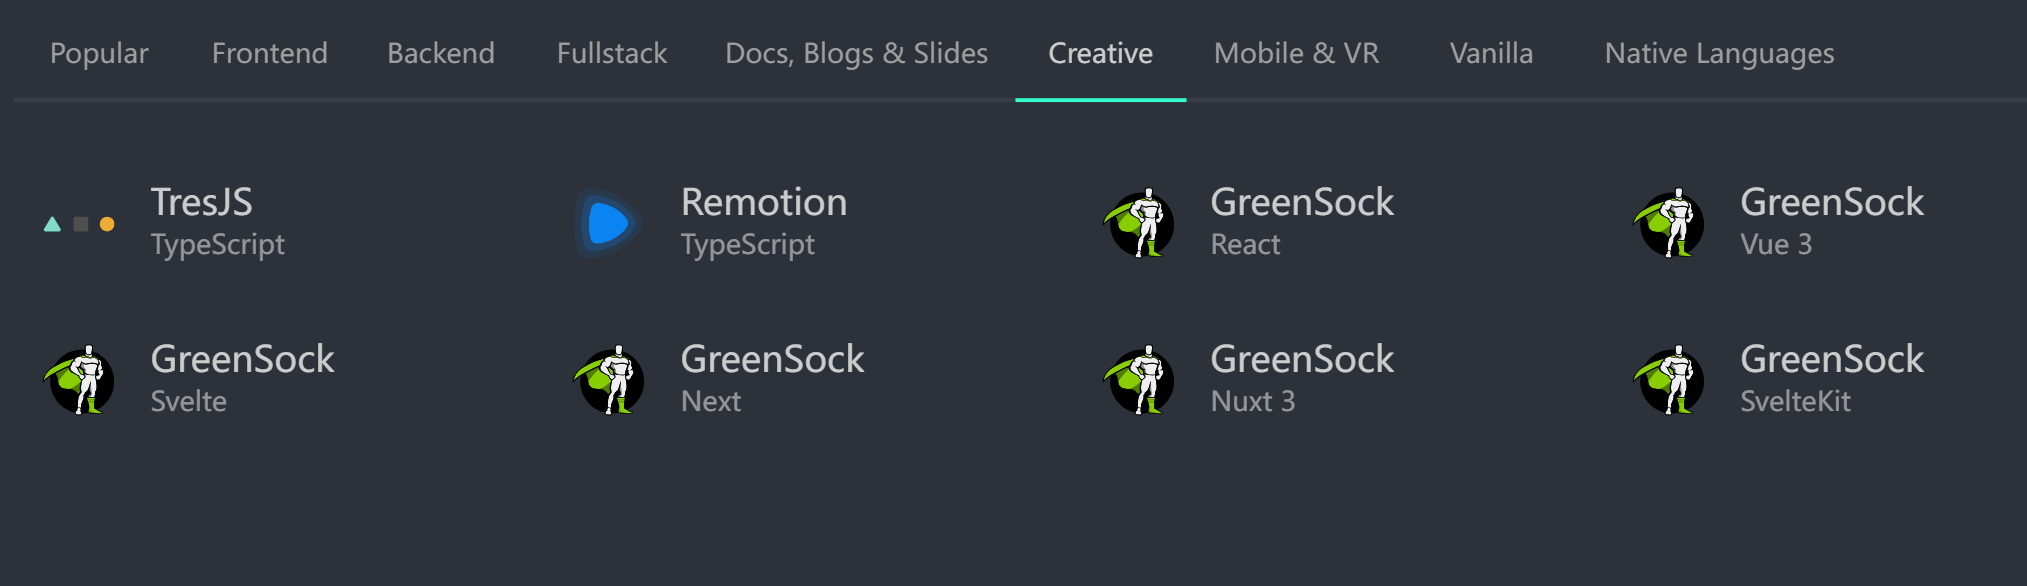Screen dimensions: 2027x586
Task: Click the TresJS three-shapes logo icon
Action: (x=80, y=224)
